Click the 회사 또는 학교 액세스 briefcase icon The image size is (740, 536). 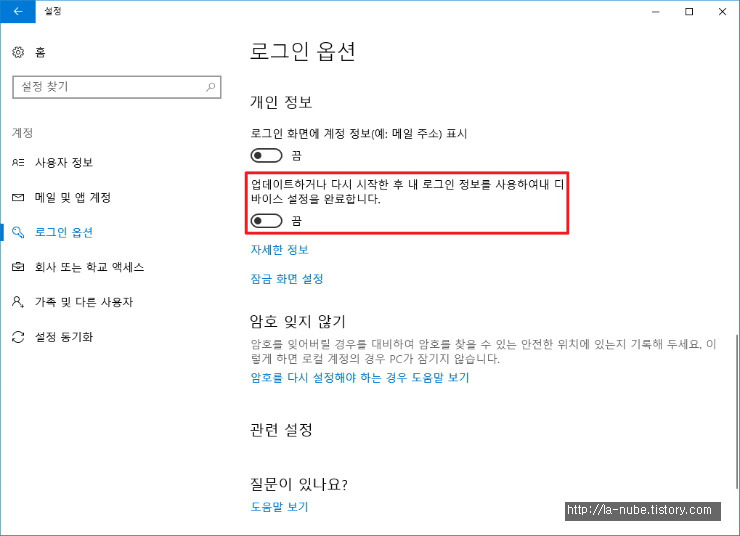18,267
